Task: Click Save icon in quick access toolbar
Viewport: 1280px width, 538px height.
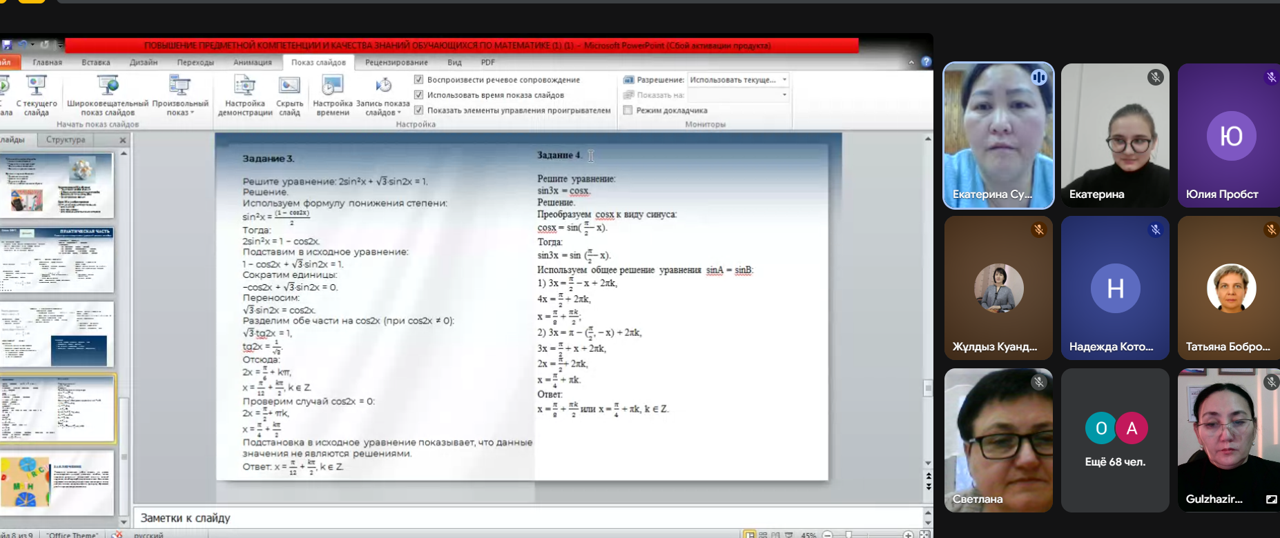Action: [7, 45]
